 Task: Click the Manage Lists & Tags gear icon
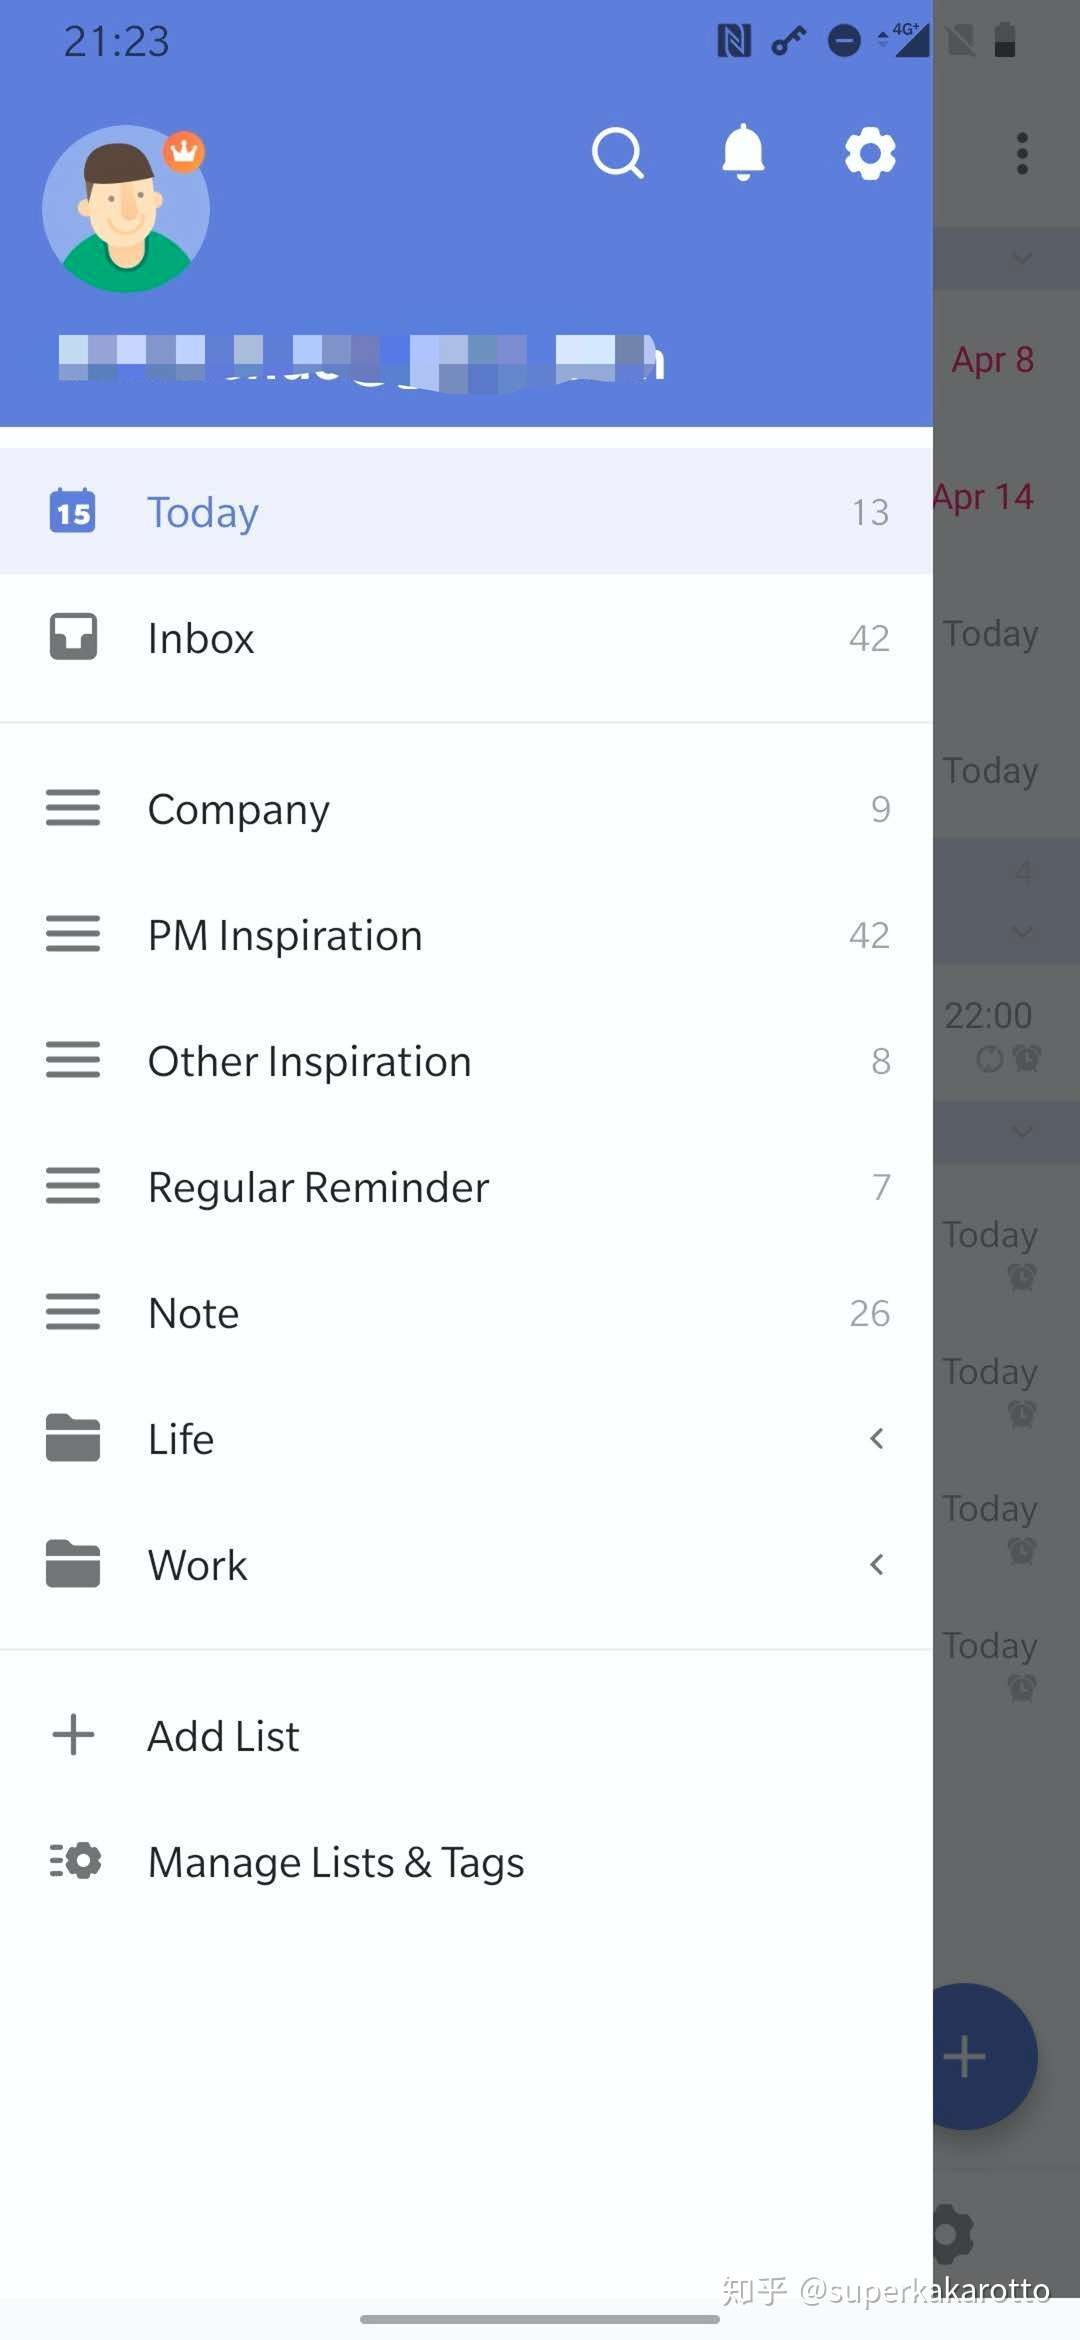75,1861
